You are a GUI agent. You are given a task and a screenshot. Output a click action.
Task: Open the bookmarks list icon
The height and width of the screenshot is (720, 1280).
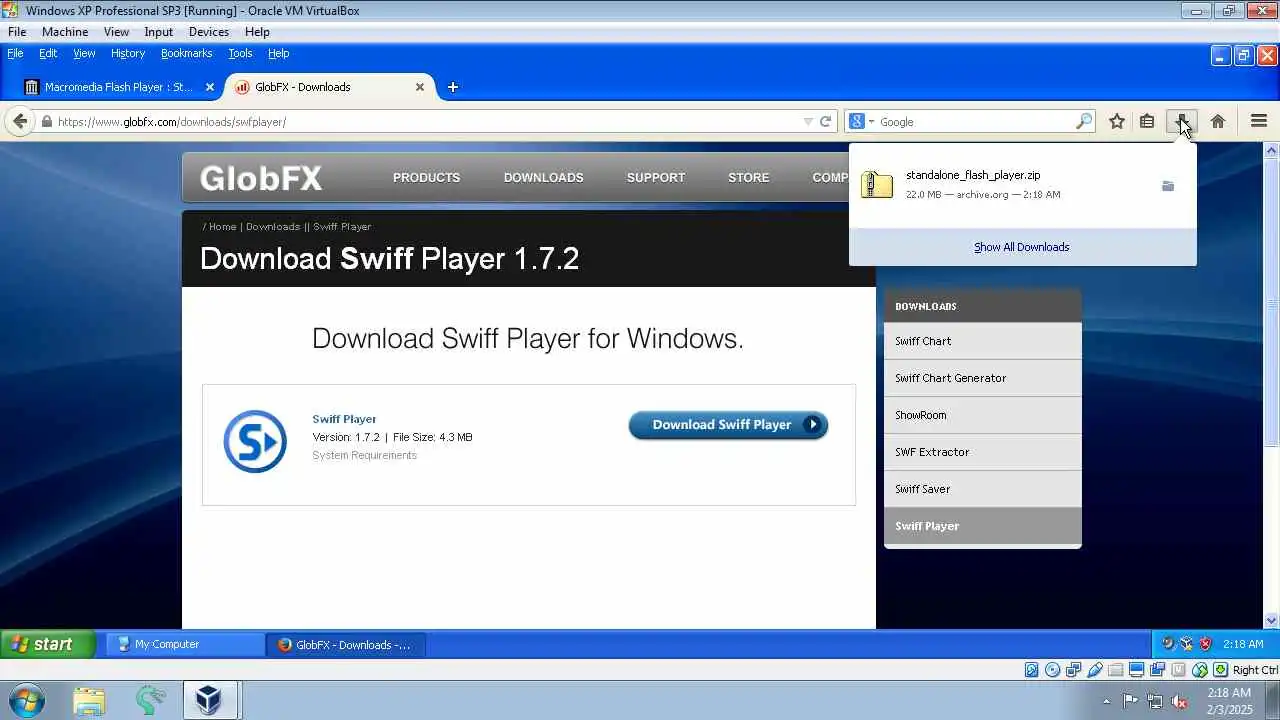pyautogui.click(x=1147, y=121)
